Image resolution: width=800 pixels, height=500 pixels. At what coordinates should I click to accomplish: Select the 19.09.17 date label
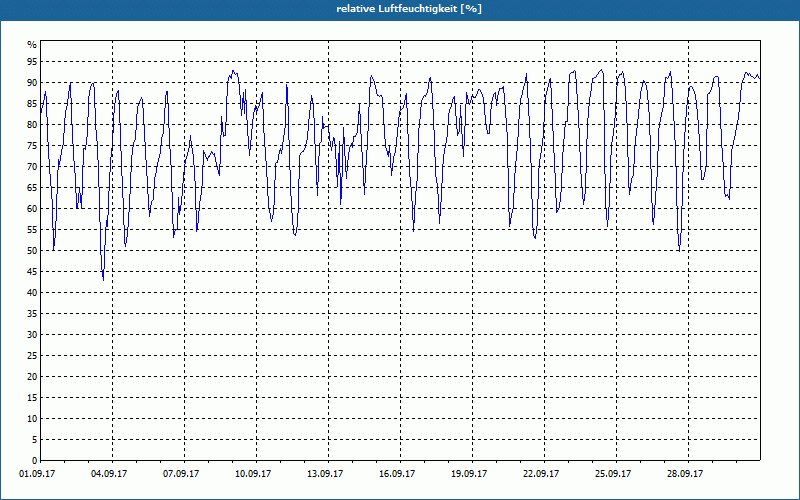click(x=469, y=474)
